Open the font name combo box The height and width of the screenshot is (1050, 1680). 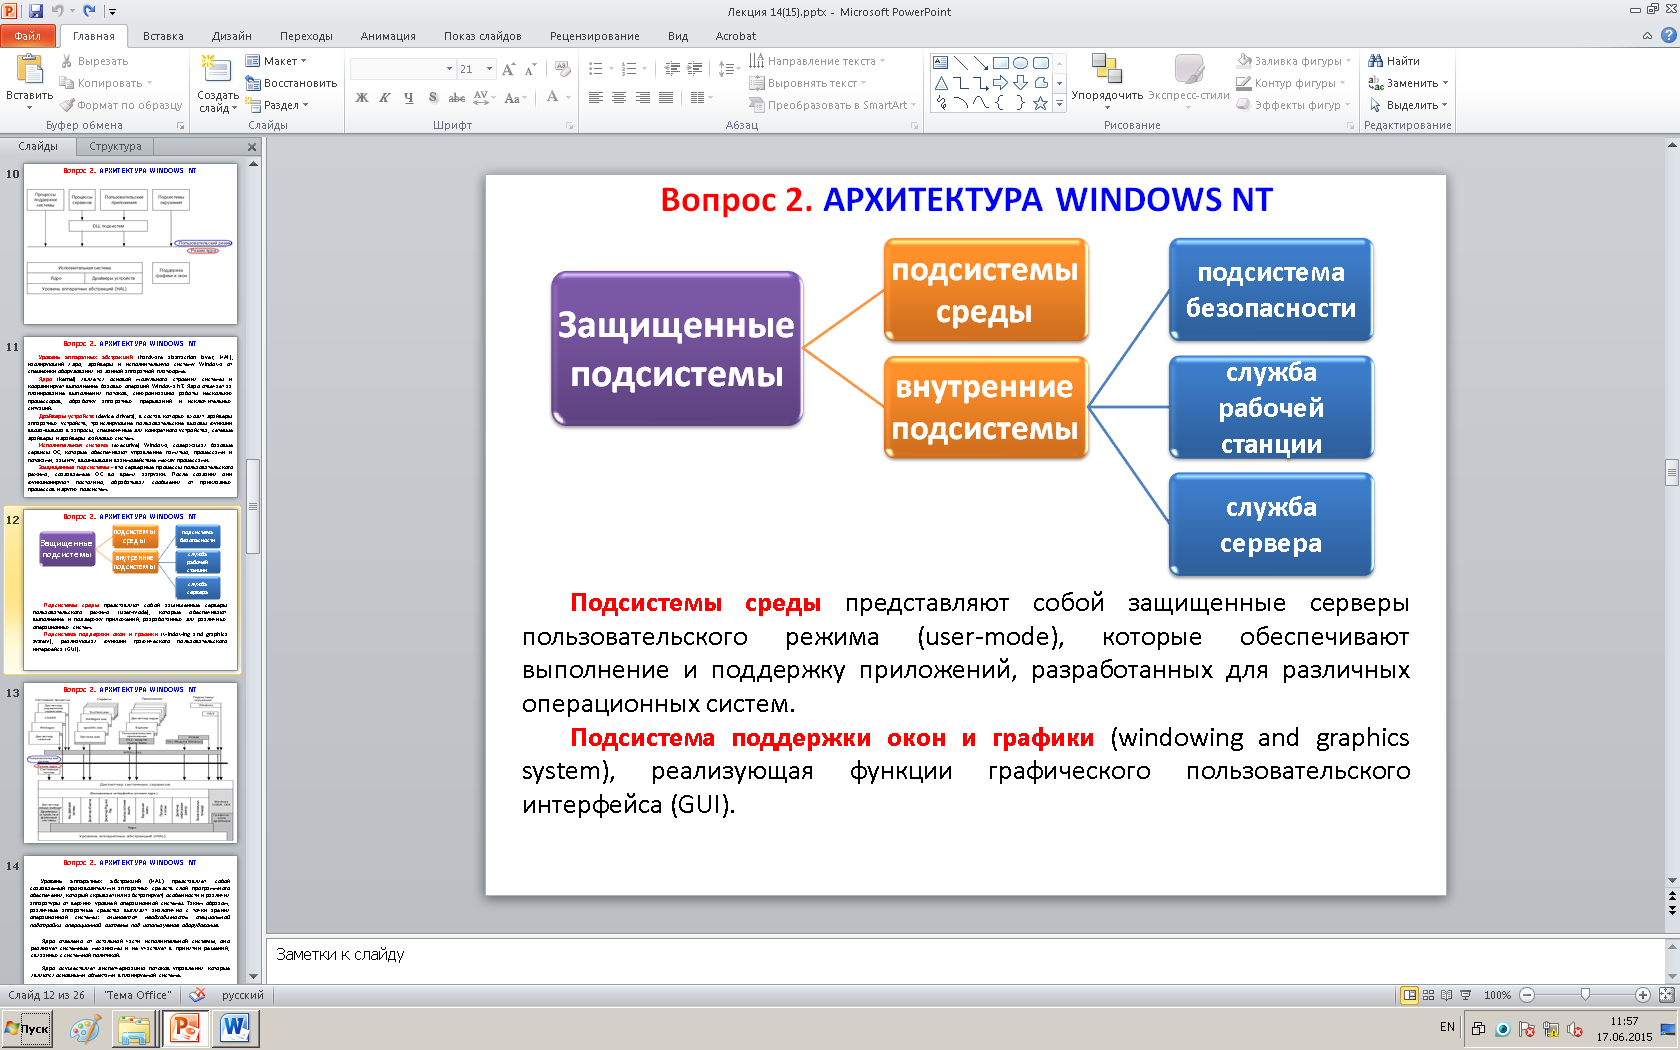tap(402, 69)
